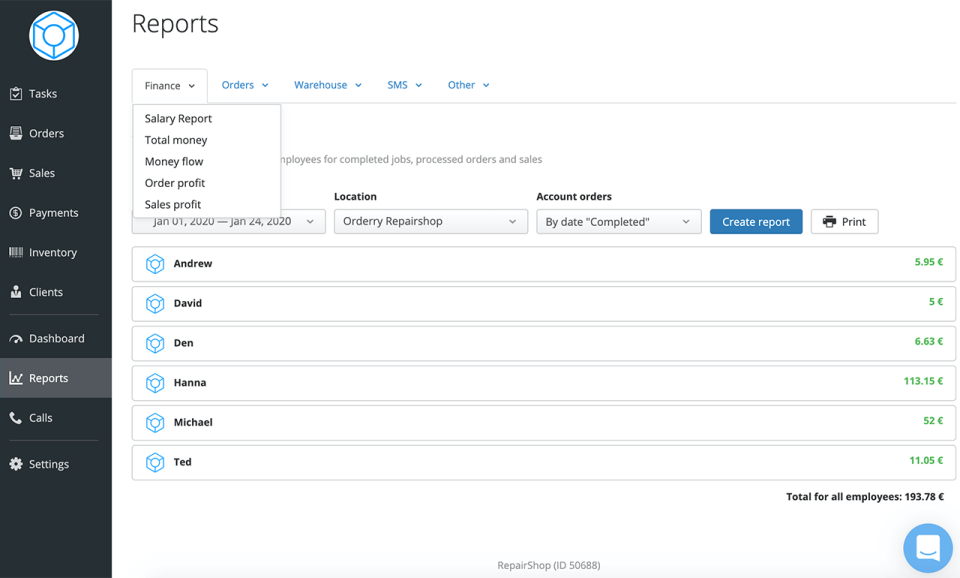Screen dimensions: 960x578
Task: Go to Clients in the sidebar
Action: tap(46, 292)
